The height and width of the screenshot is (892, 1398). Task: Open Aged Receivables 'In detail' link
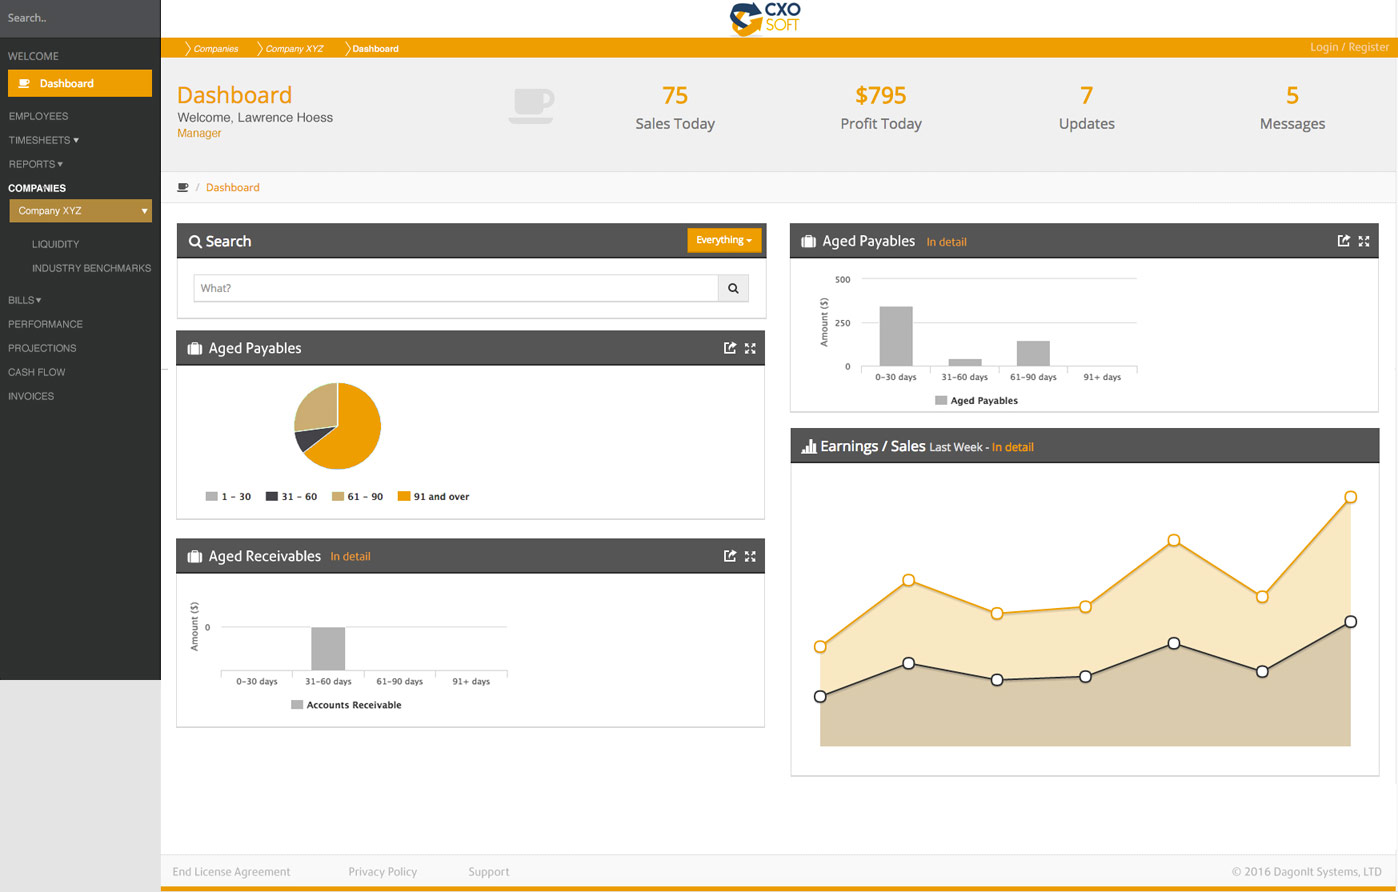pos(350,557)
